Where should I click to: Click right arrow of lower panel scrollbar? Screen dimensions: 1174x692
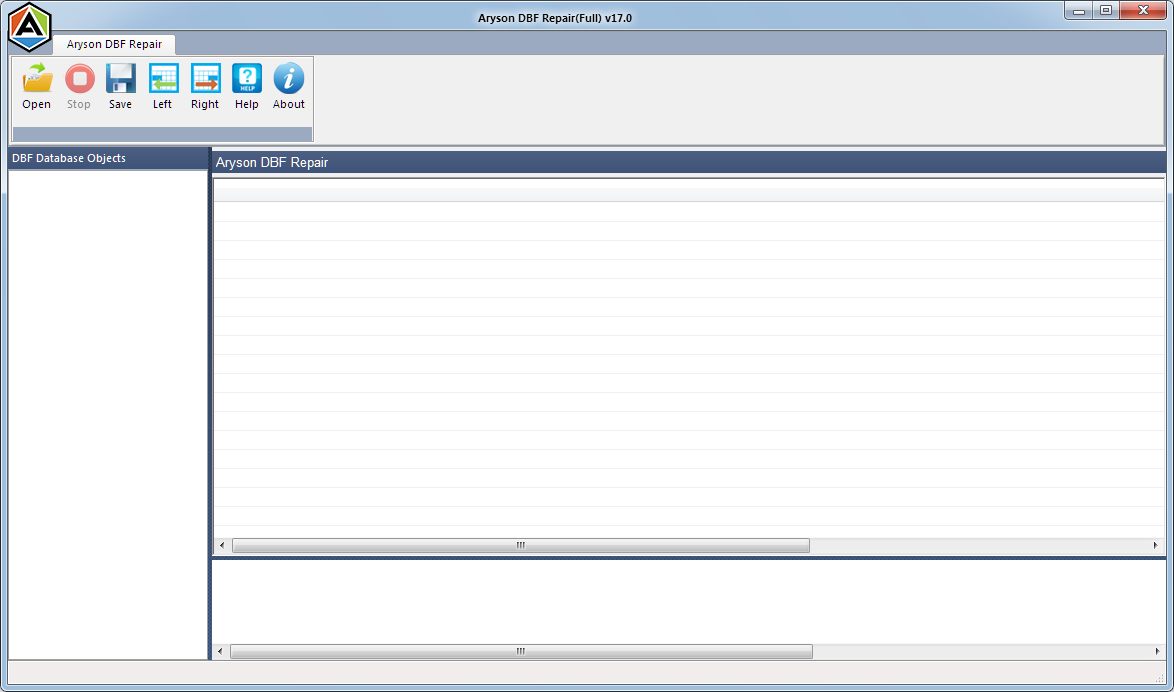point(1158,652)
